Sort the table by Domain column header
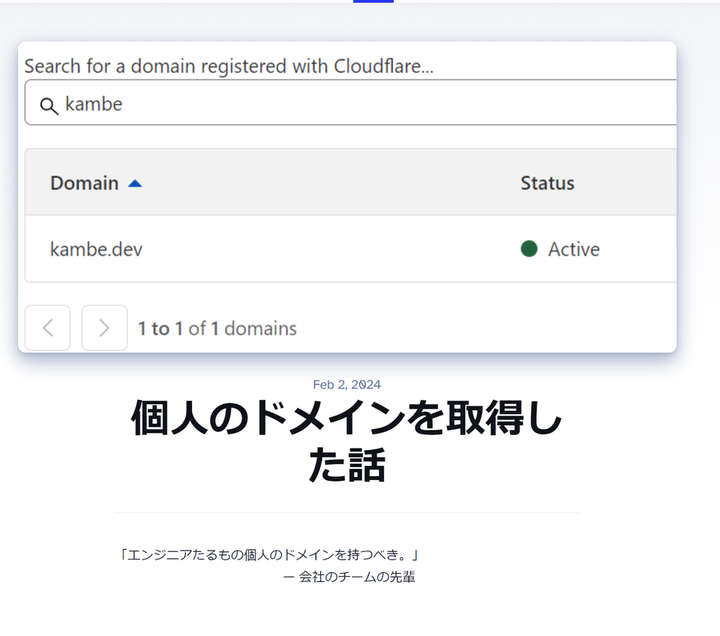Image resolution: width=720 pixels, height=636 pixels. 84,183
